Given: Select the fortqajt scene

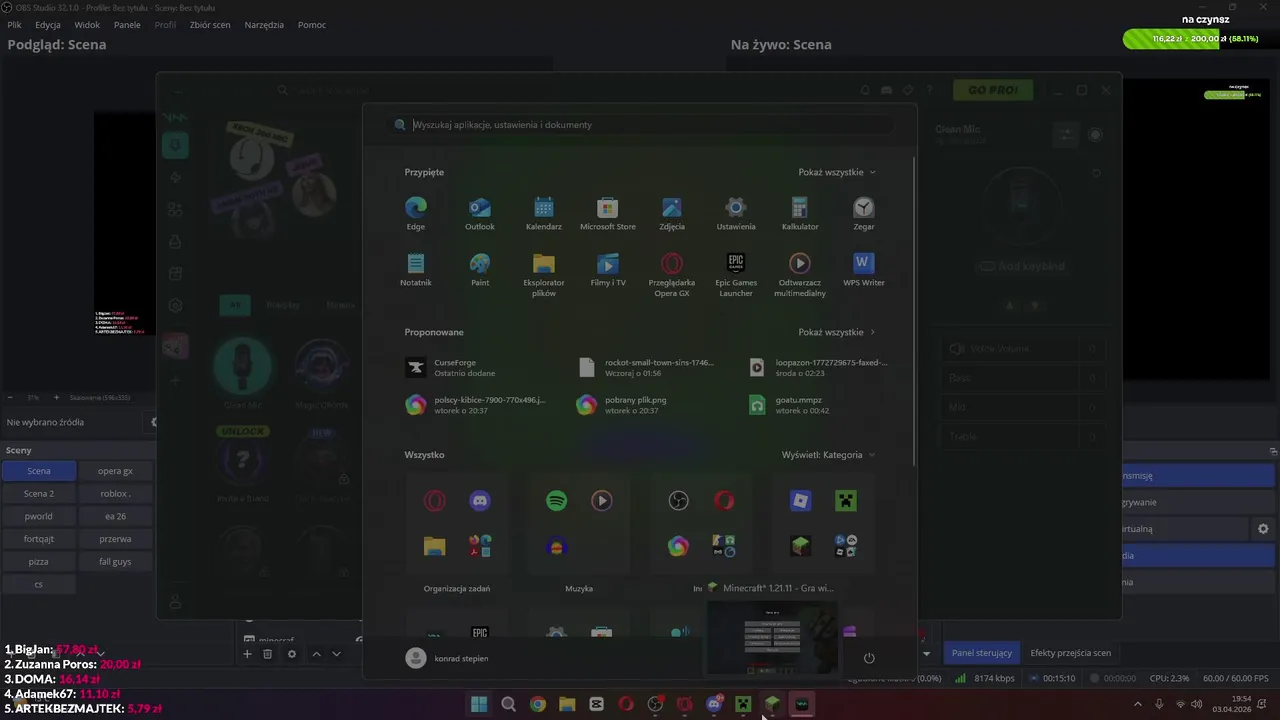Looking at the screenshot, I should 39,539.
